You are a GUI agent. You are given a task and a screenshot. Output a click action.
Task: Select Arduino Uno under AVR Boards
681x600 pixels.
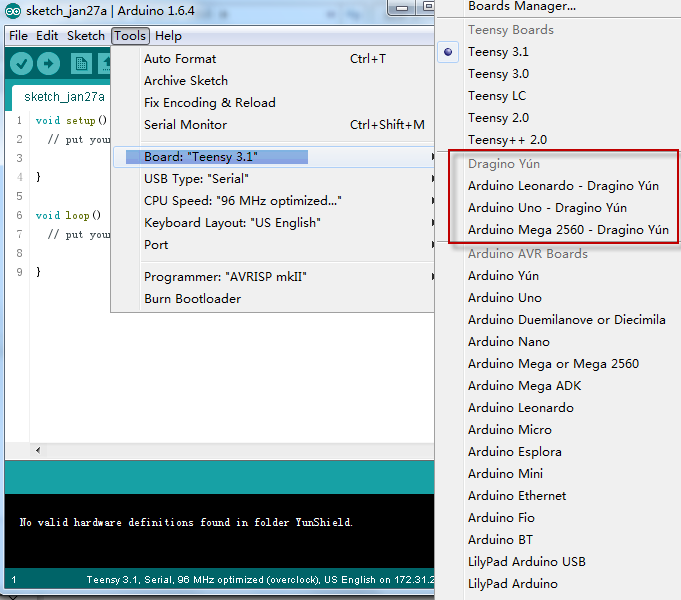505,298
